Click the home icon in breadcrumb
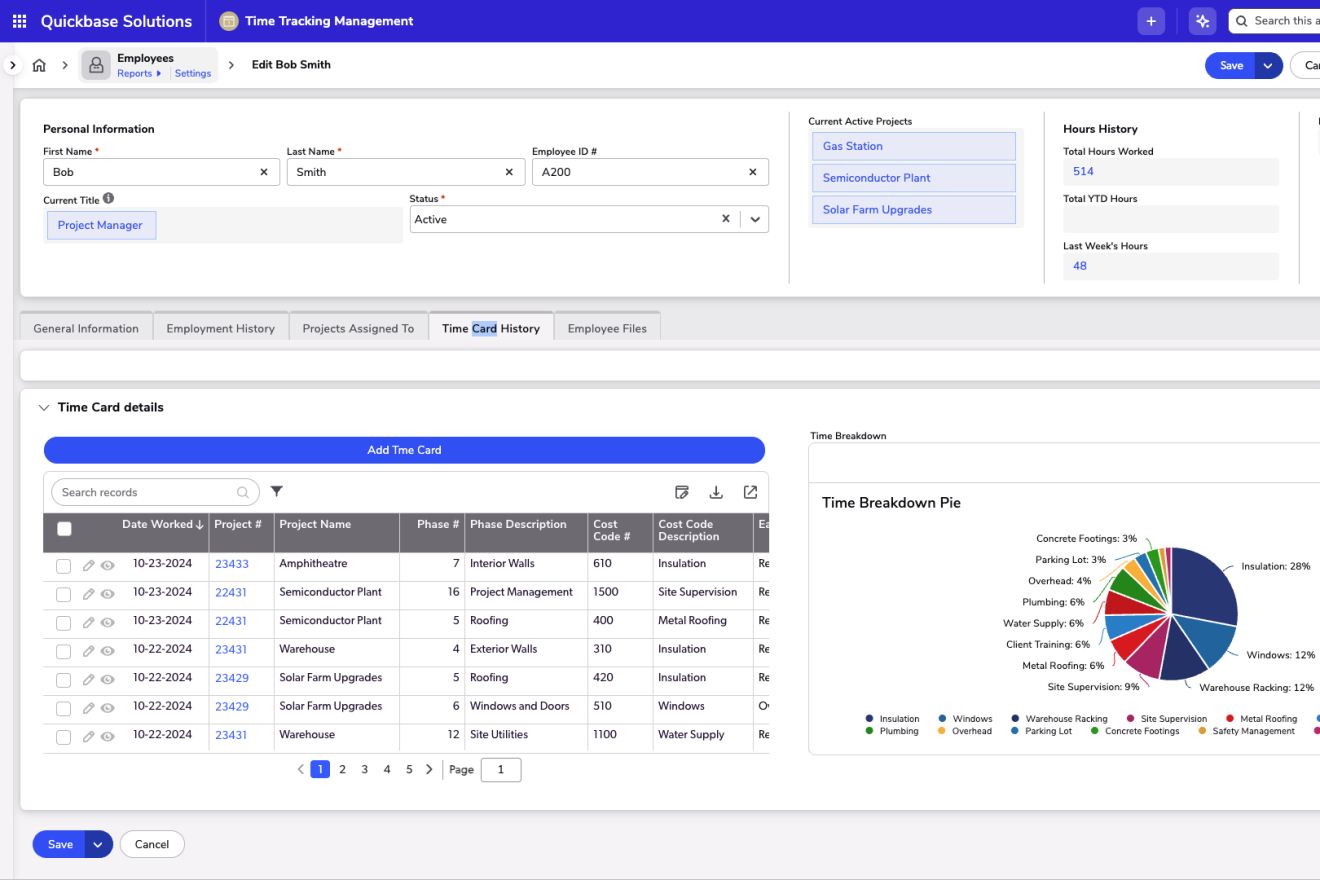Screen dimensions: 1320x880 pyautogui.click(x=39, y=66)
